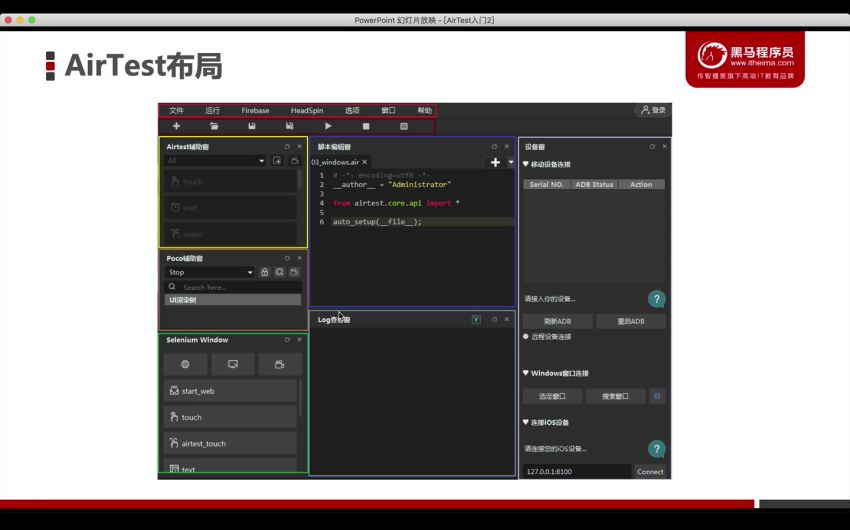Open editor tab list dropdown arrow

click(x=511, y=162)
